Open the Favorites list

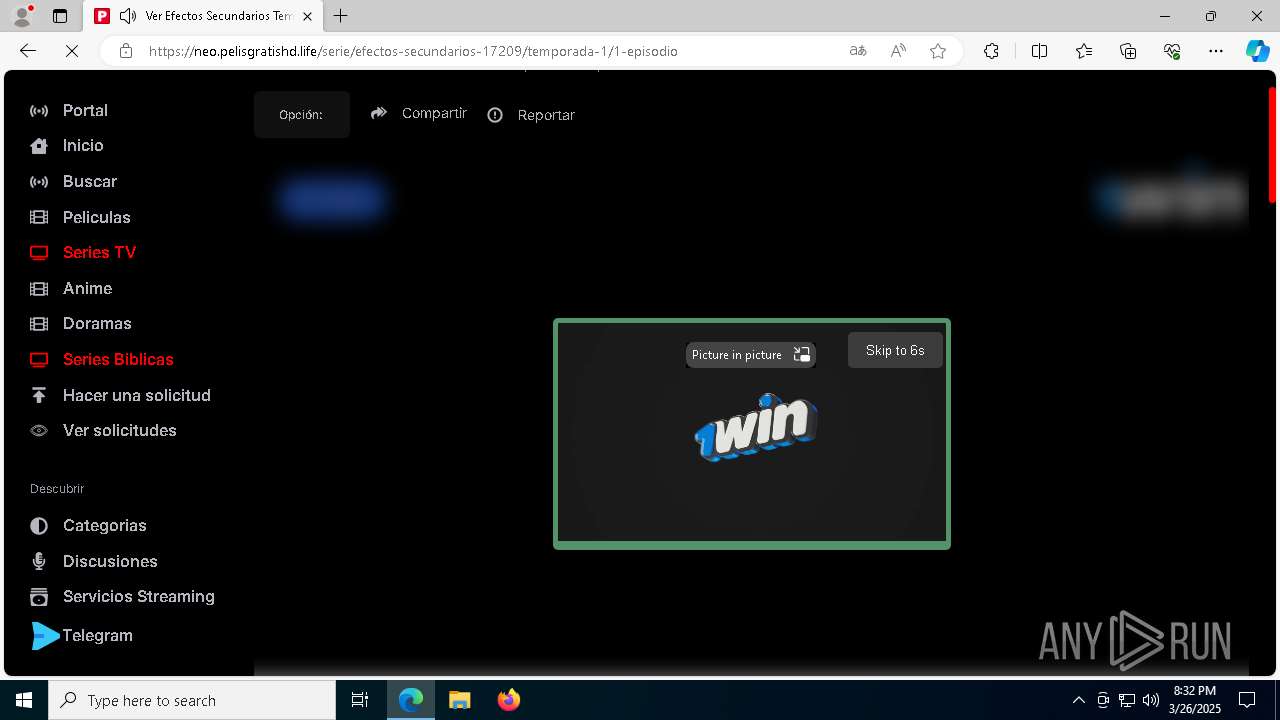click(x=1084, y=51)
